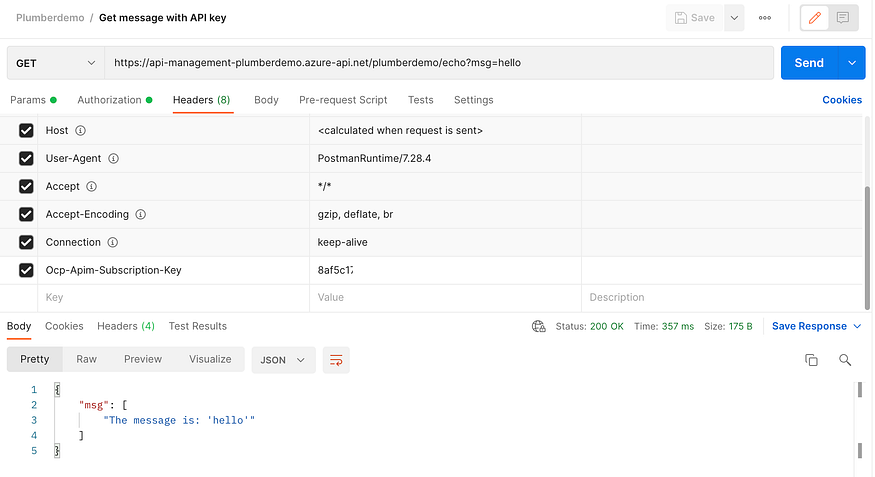Disable the Ocp-Apim-Subscription-Key header checkbox
The height and width of the screenshot is (477, 875).
[x=26, y=270]
